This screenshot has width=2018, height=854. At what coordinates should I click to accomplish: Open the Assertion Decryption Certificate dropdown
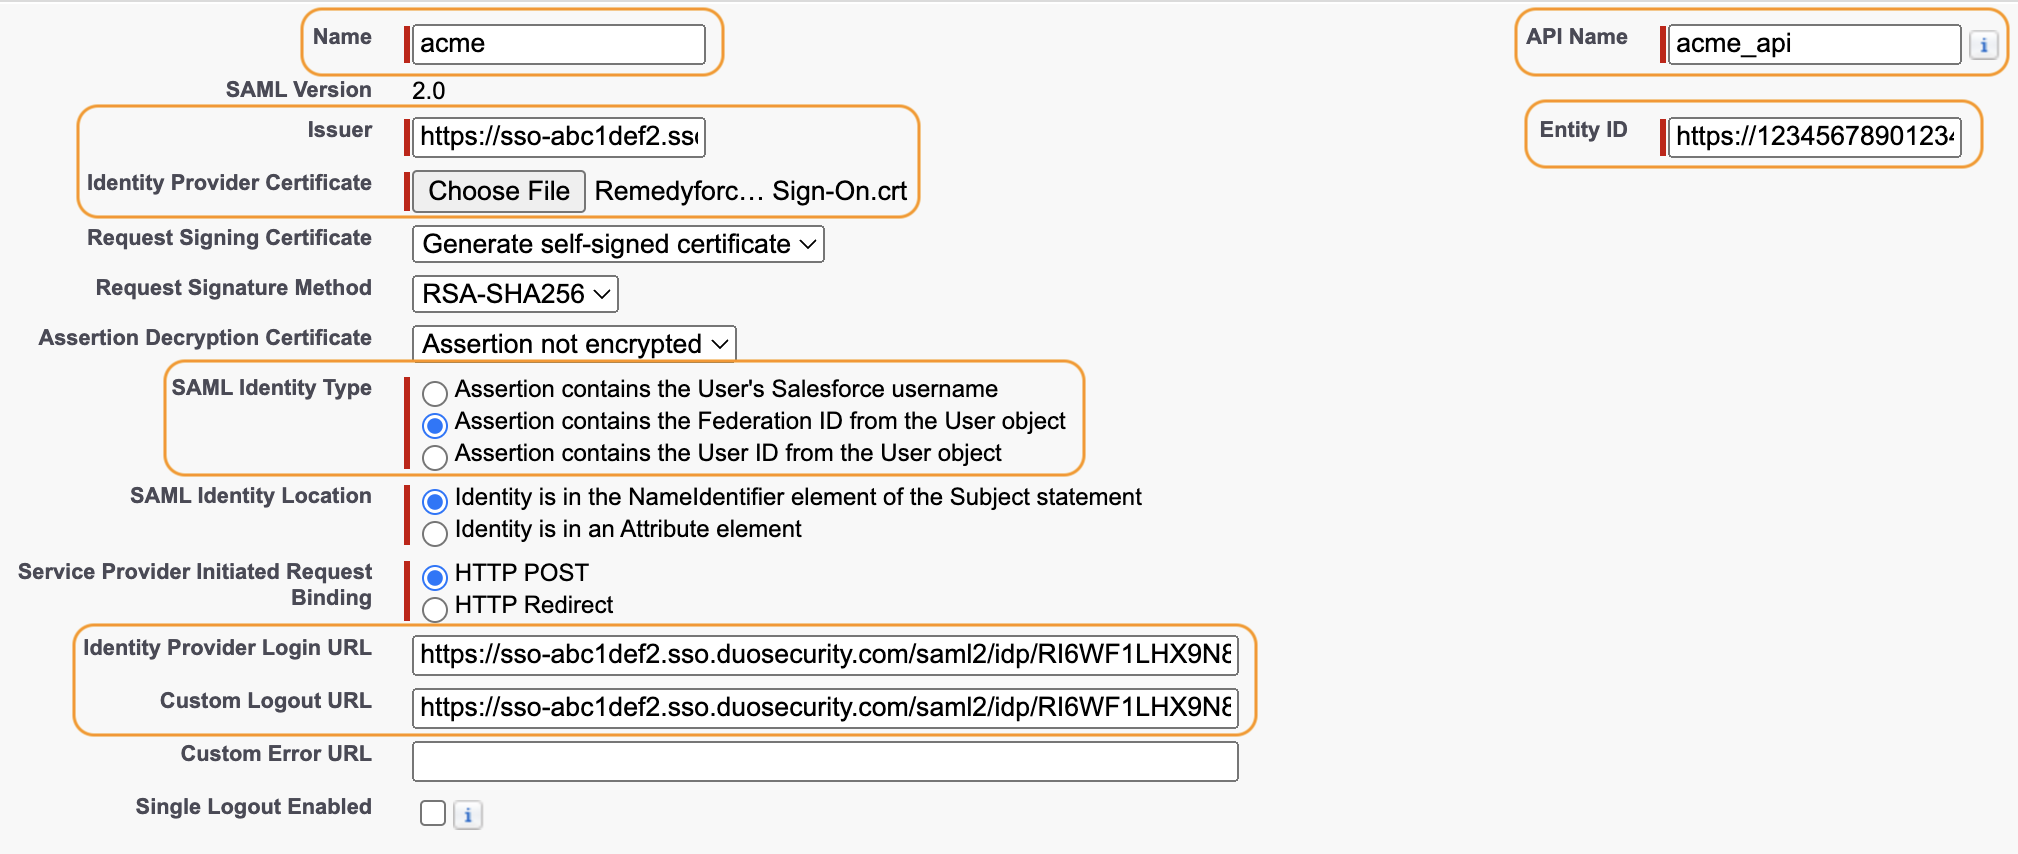573,343
